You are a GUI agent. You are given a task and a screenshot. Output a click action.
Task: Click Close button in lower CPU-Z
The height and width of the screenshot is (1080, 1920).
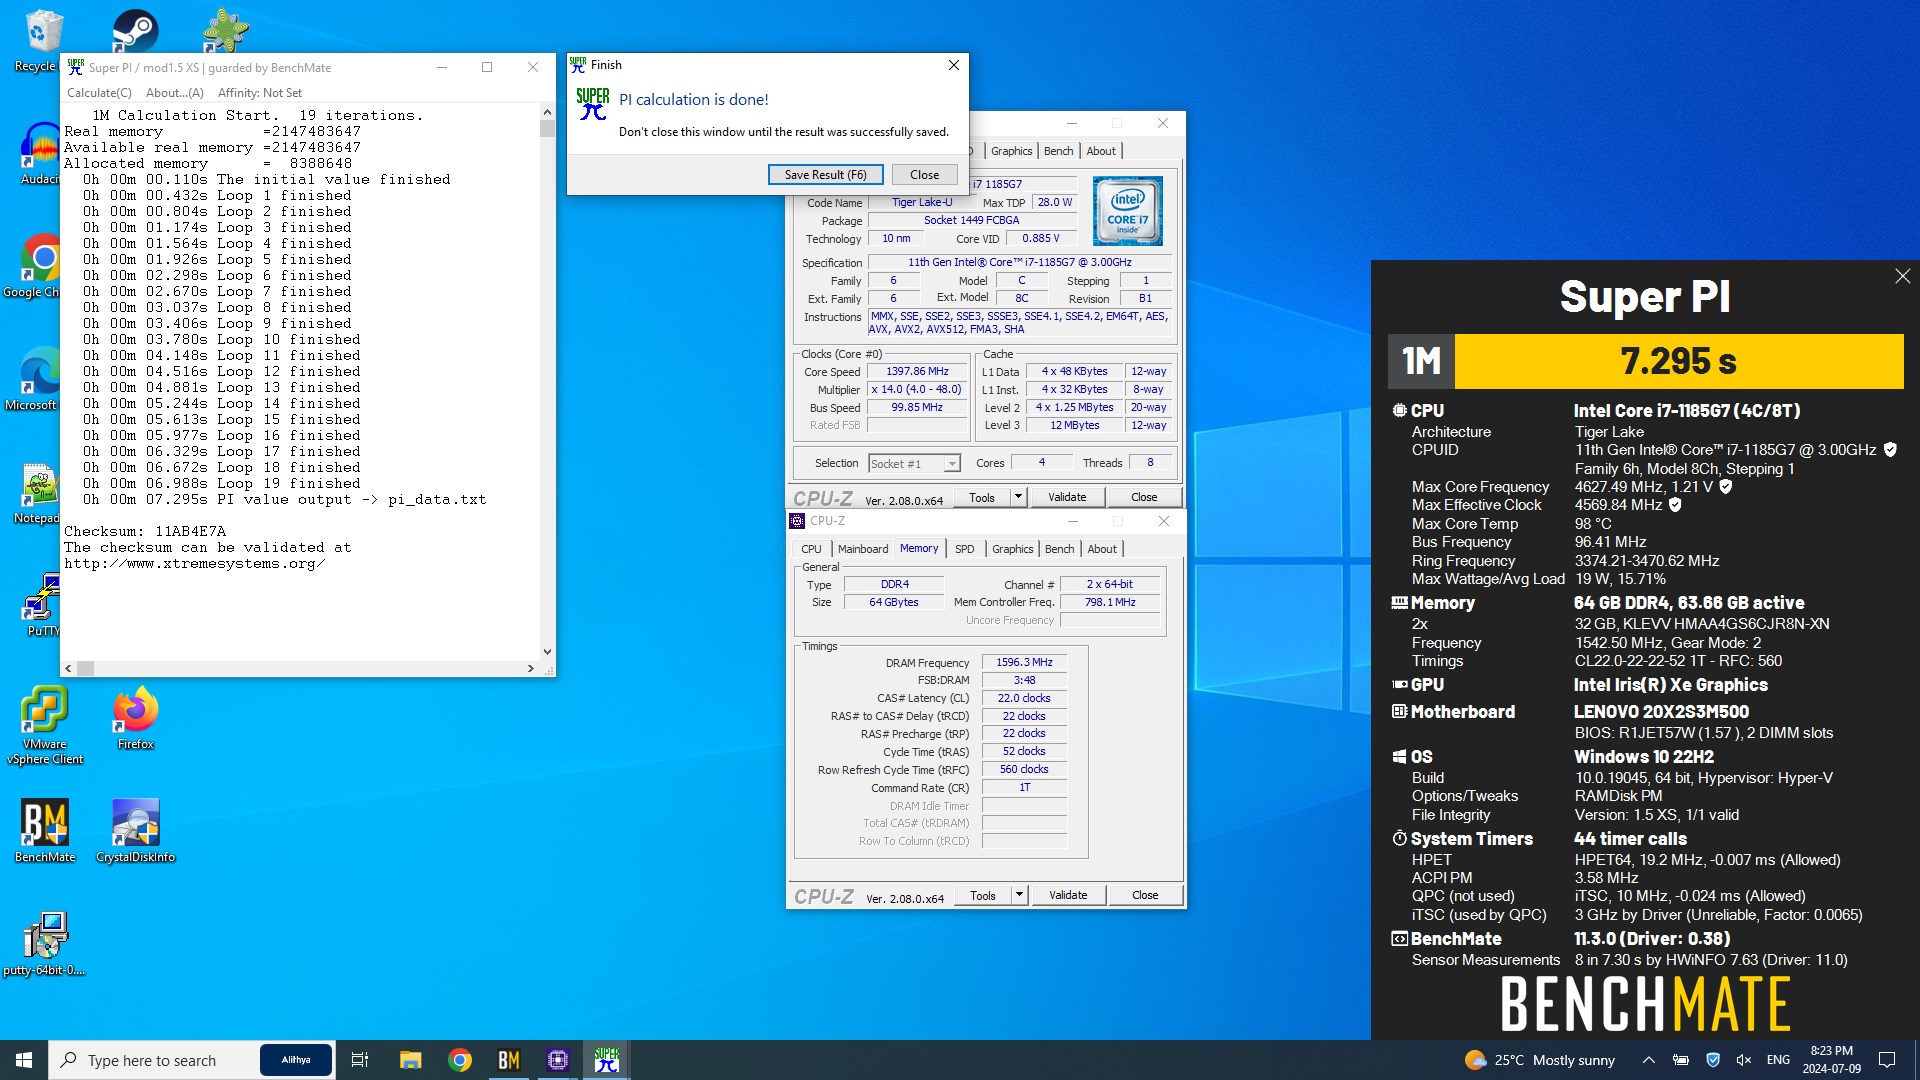1145,895
